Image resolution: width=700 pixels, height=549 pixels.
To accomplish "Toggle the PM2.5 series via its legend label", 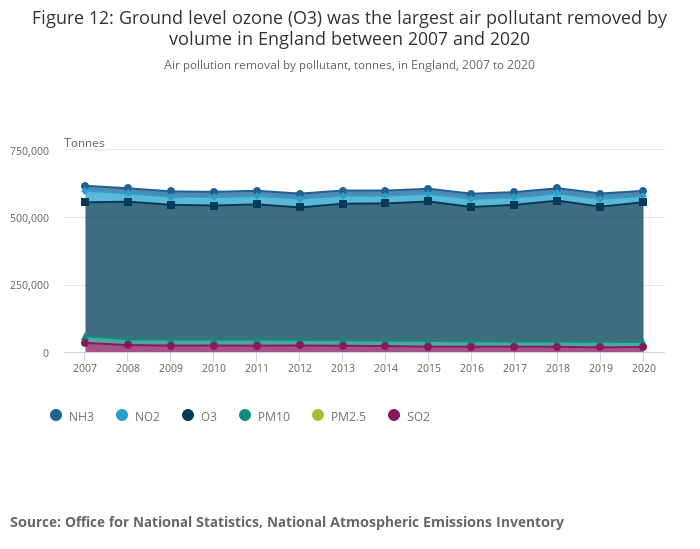I will (349, 417).
